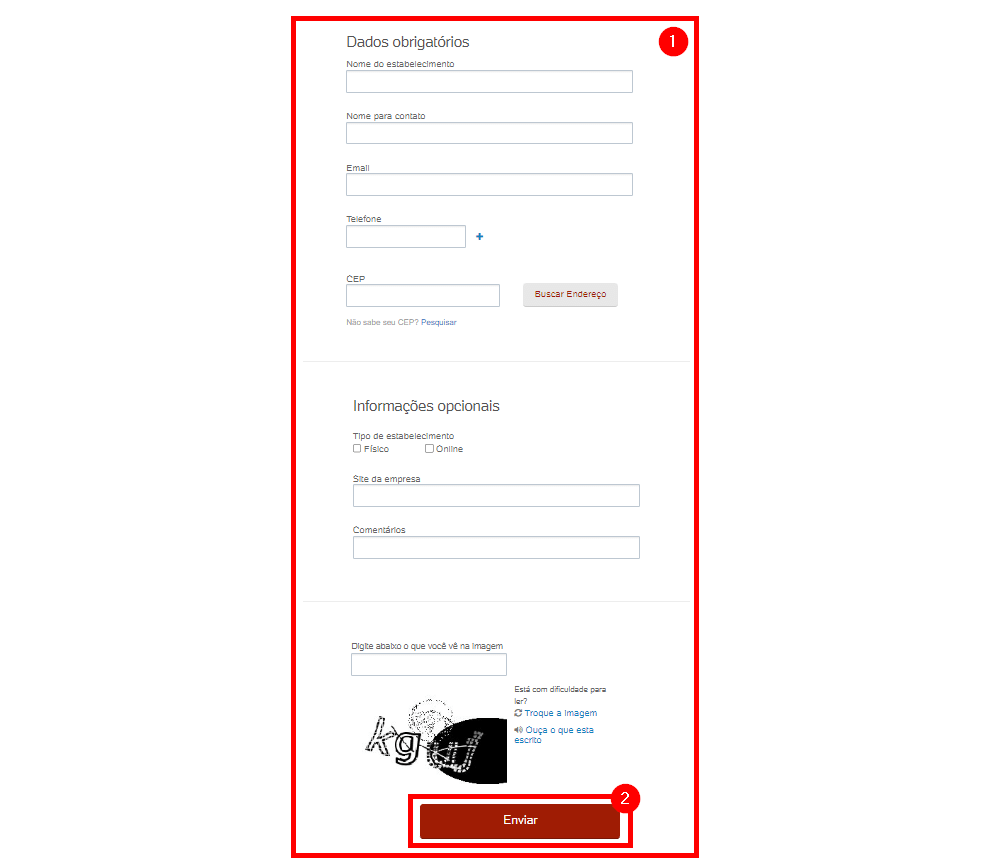Click the Buscar Endereço button
The height and width of the screenshot is (861, 983).
coord(570,294)
